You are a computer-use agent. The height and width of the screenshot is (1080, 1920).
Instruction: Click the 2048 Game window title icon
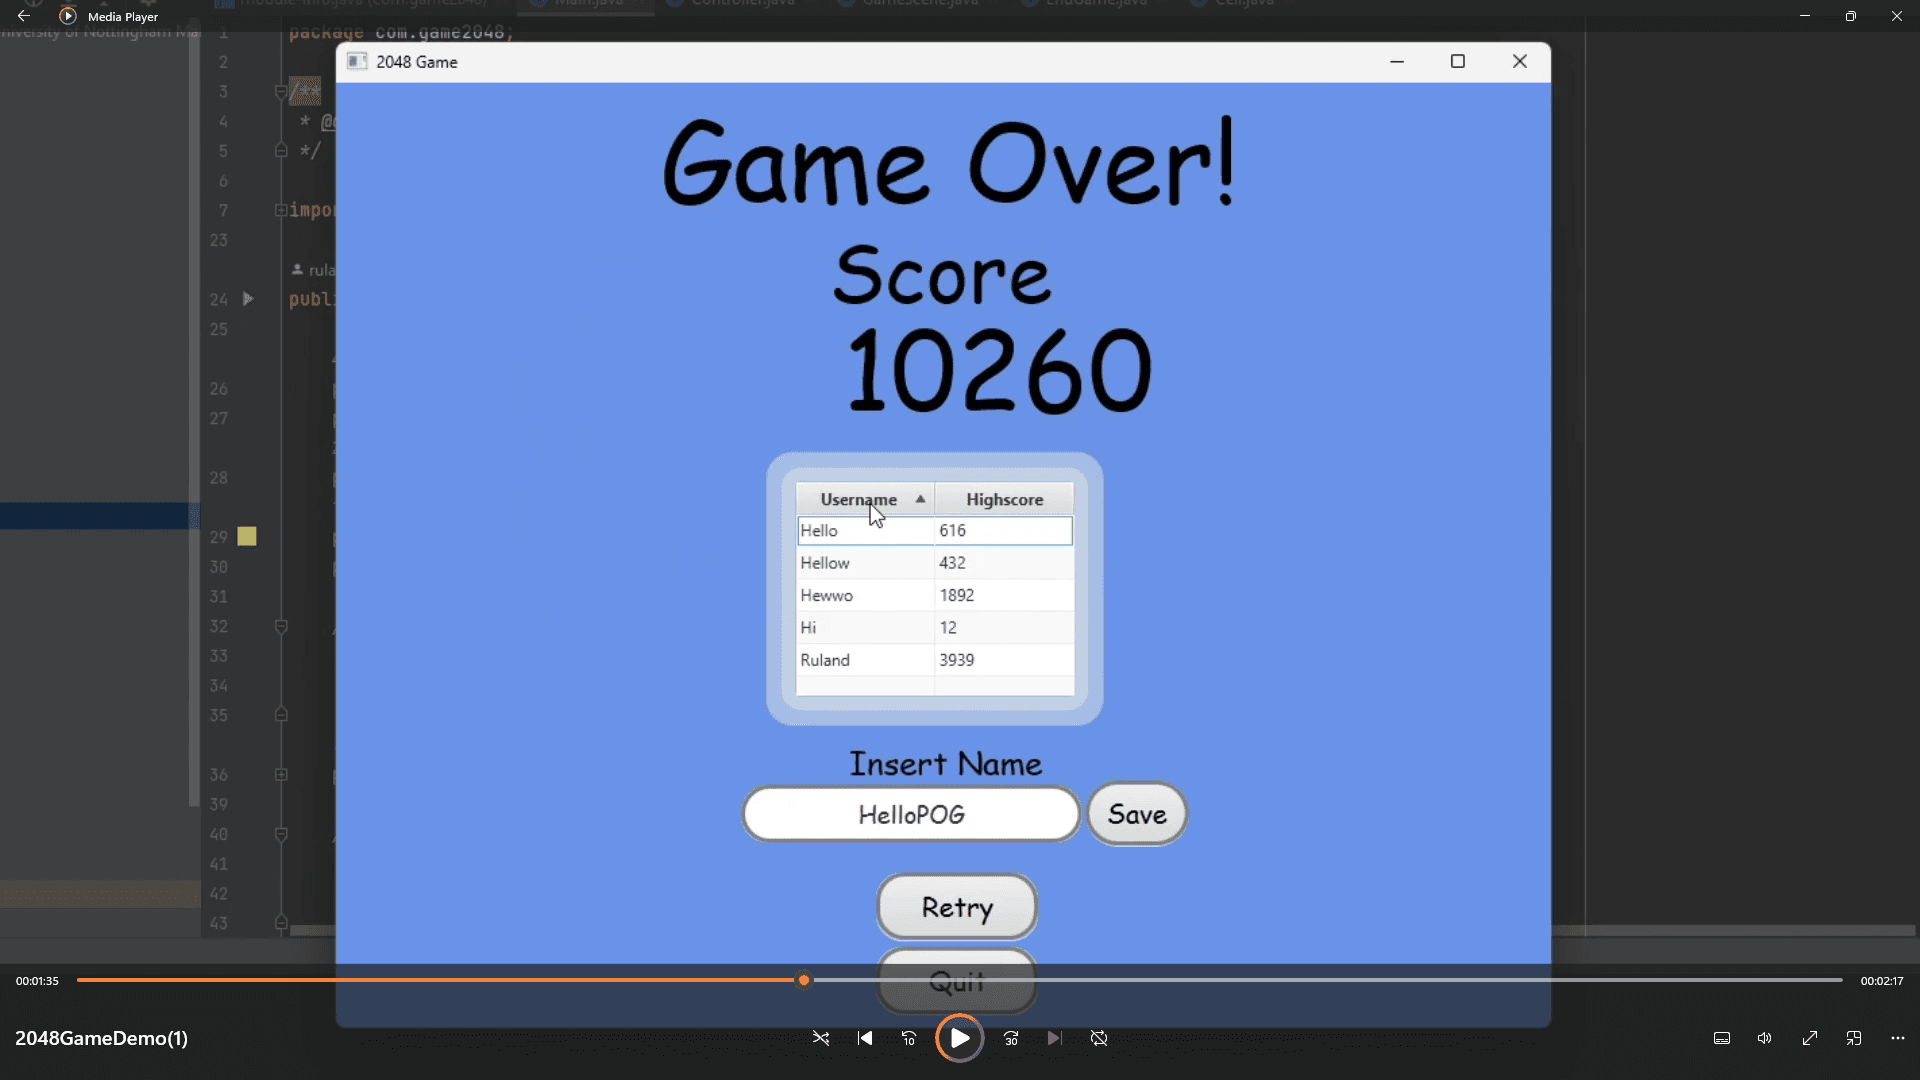pyautogui.click(x=357, y=62)
